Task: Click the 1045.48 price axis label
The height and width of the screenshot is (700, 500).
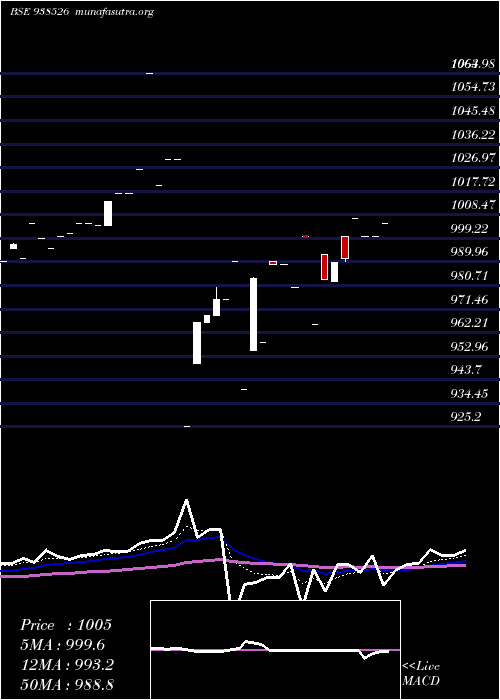Action: click(473, 110)
